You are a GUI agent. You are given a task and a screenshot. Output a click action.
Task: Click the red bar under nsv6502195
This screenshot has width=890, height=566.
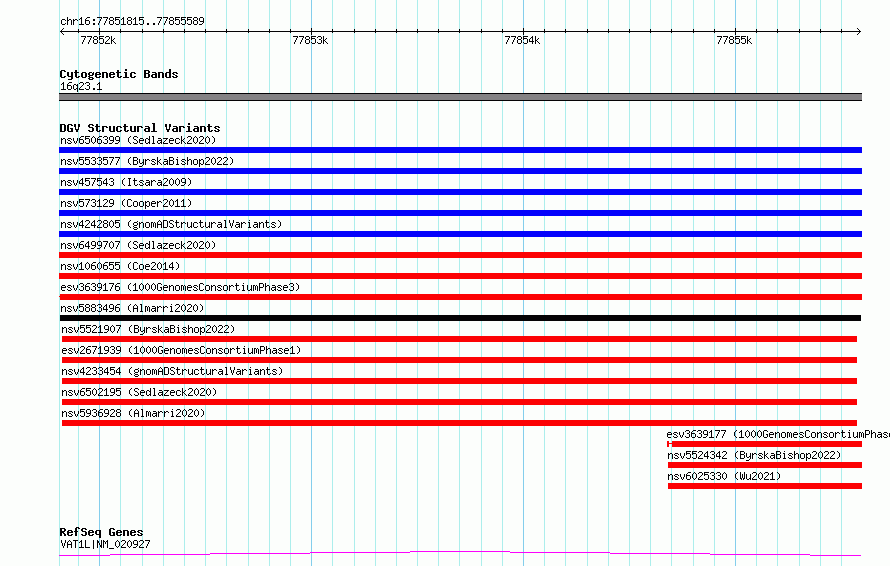click(459, 402)
